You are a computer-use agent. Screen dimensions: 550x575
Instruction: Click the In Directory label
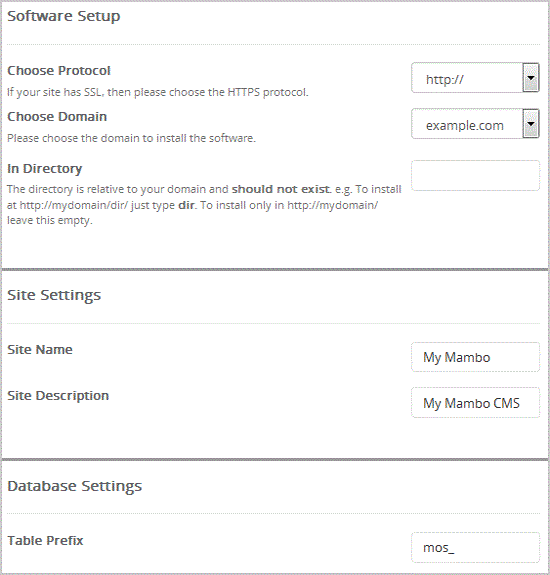click(45, 169)
